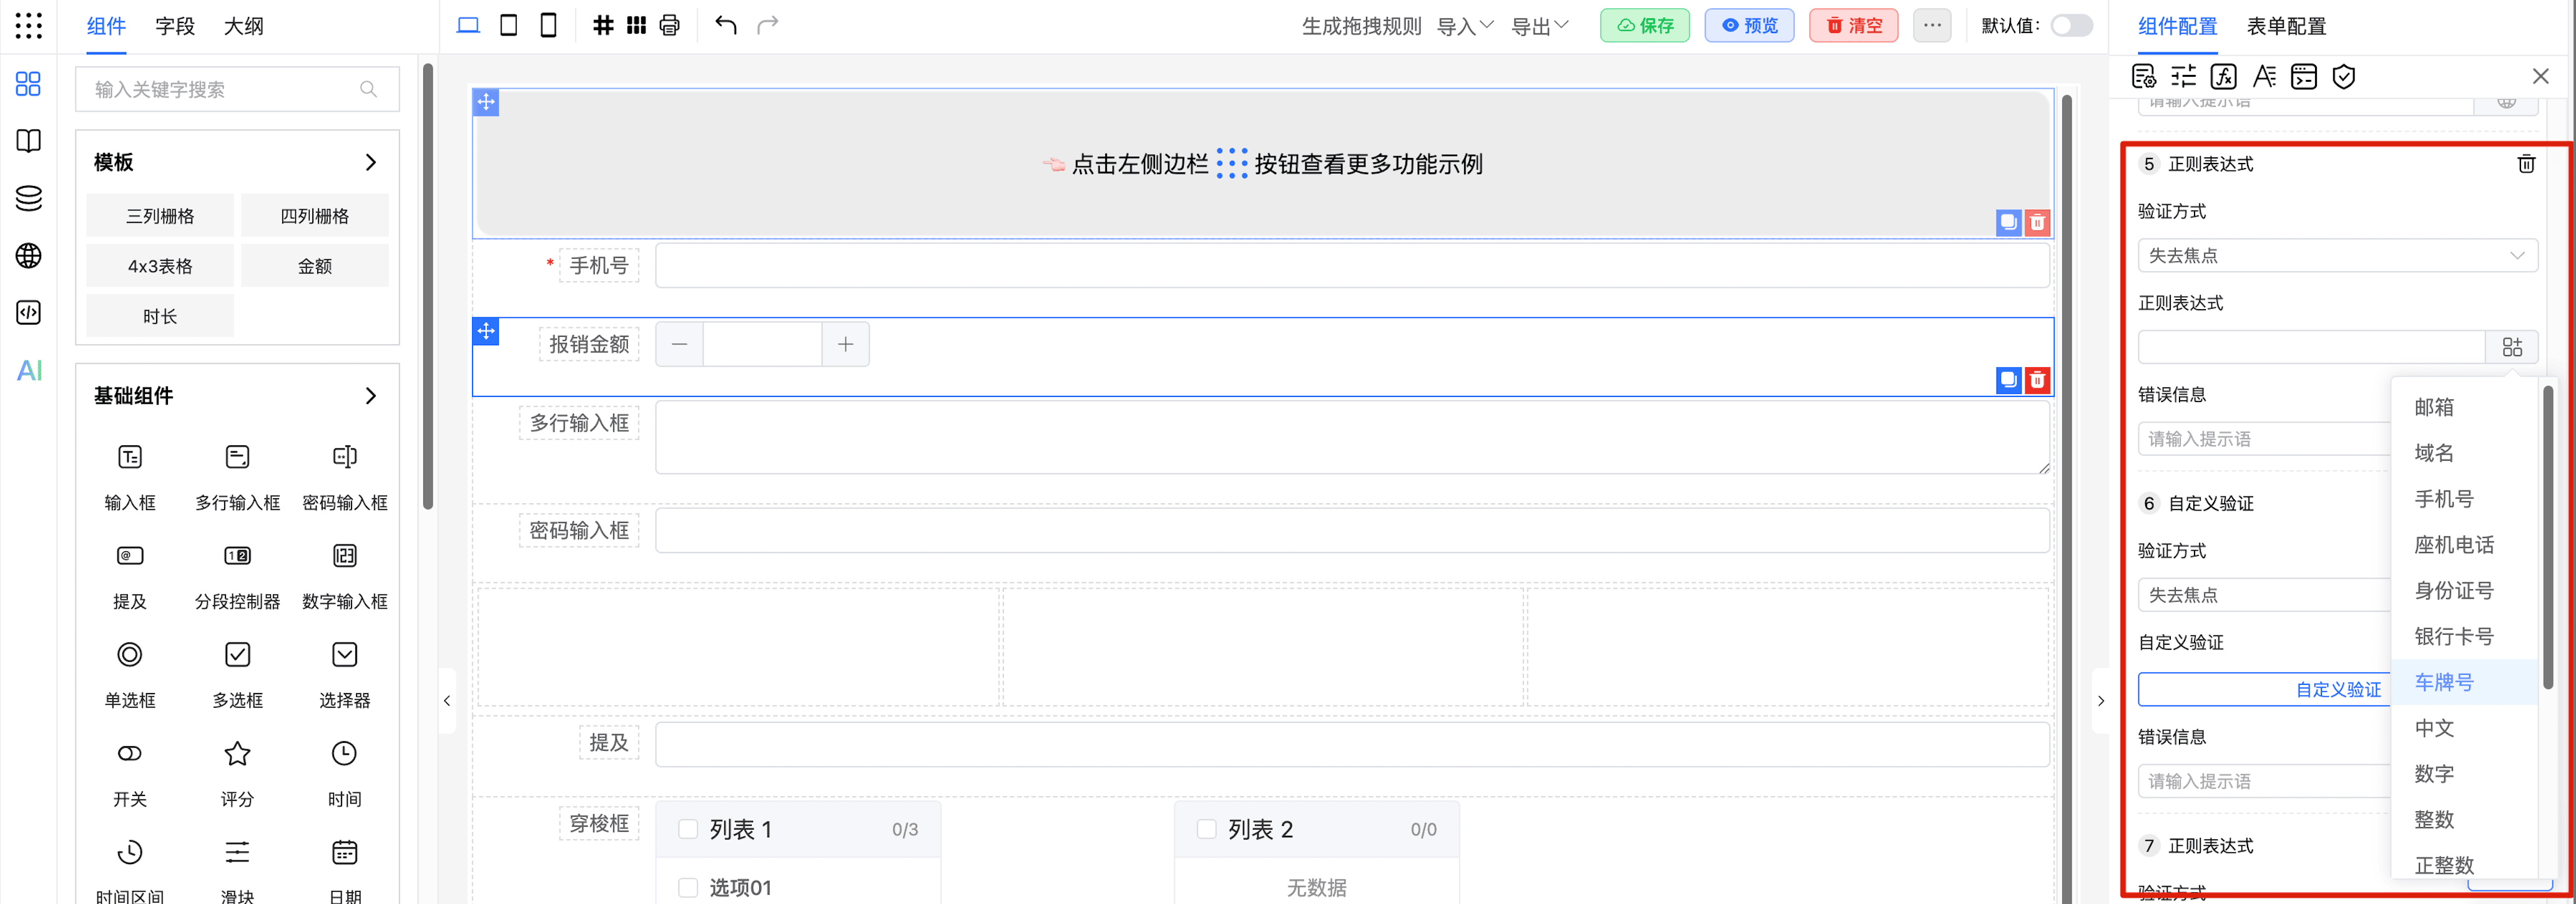Select 车牌号 from the regex list
Image resolution: width=2576 pixels, height=904 pixels.
pos(2443,682)
